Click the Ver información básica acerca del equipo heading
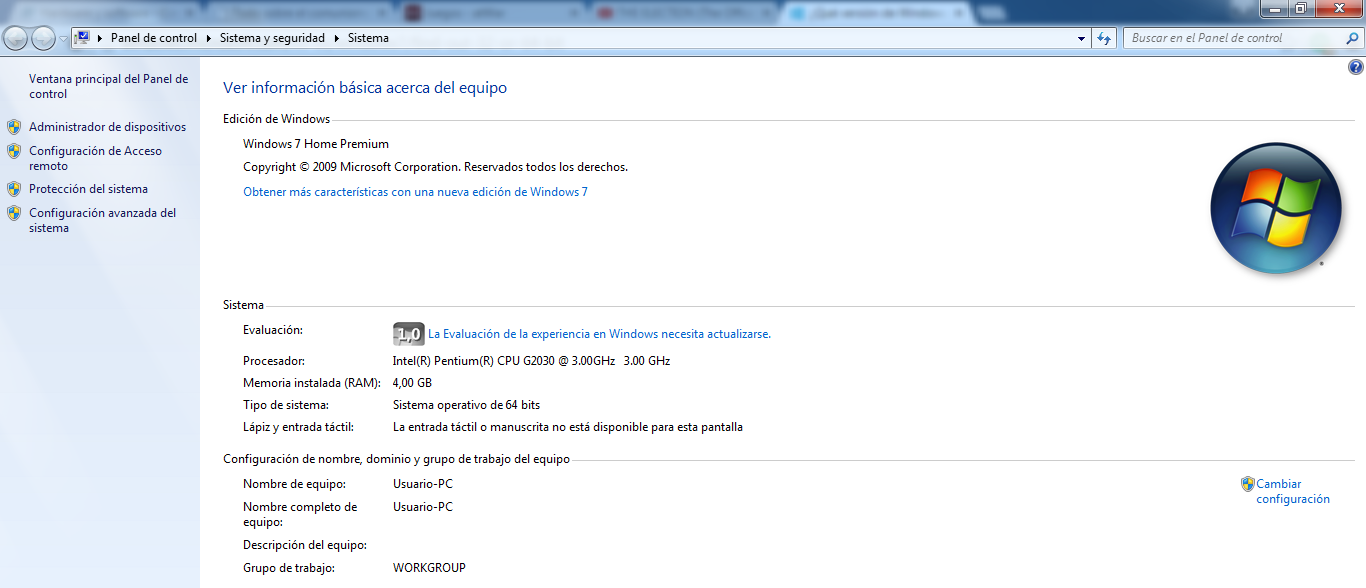The height and width of the screenshot is (588, 1366). [x=365, y=88]
